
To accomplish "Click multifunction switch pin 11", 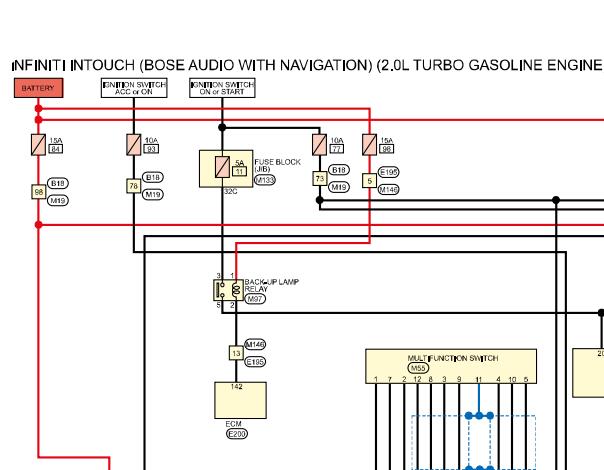I will [478, 379].
